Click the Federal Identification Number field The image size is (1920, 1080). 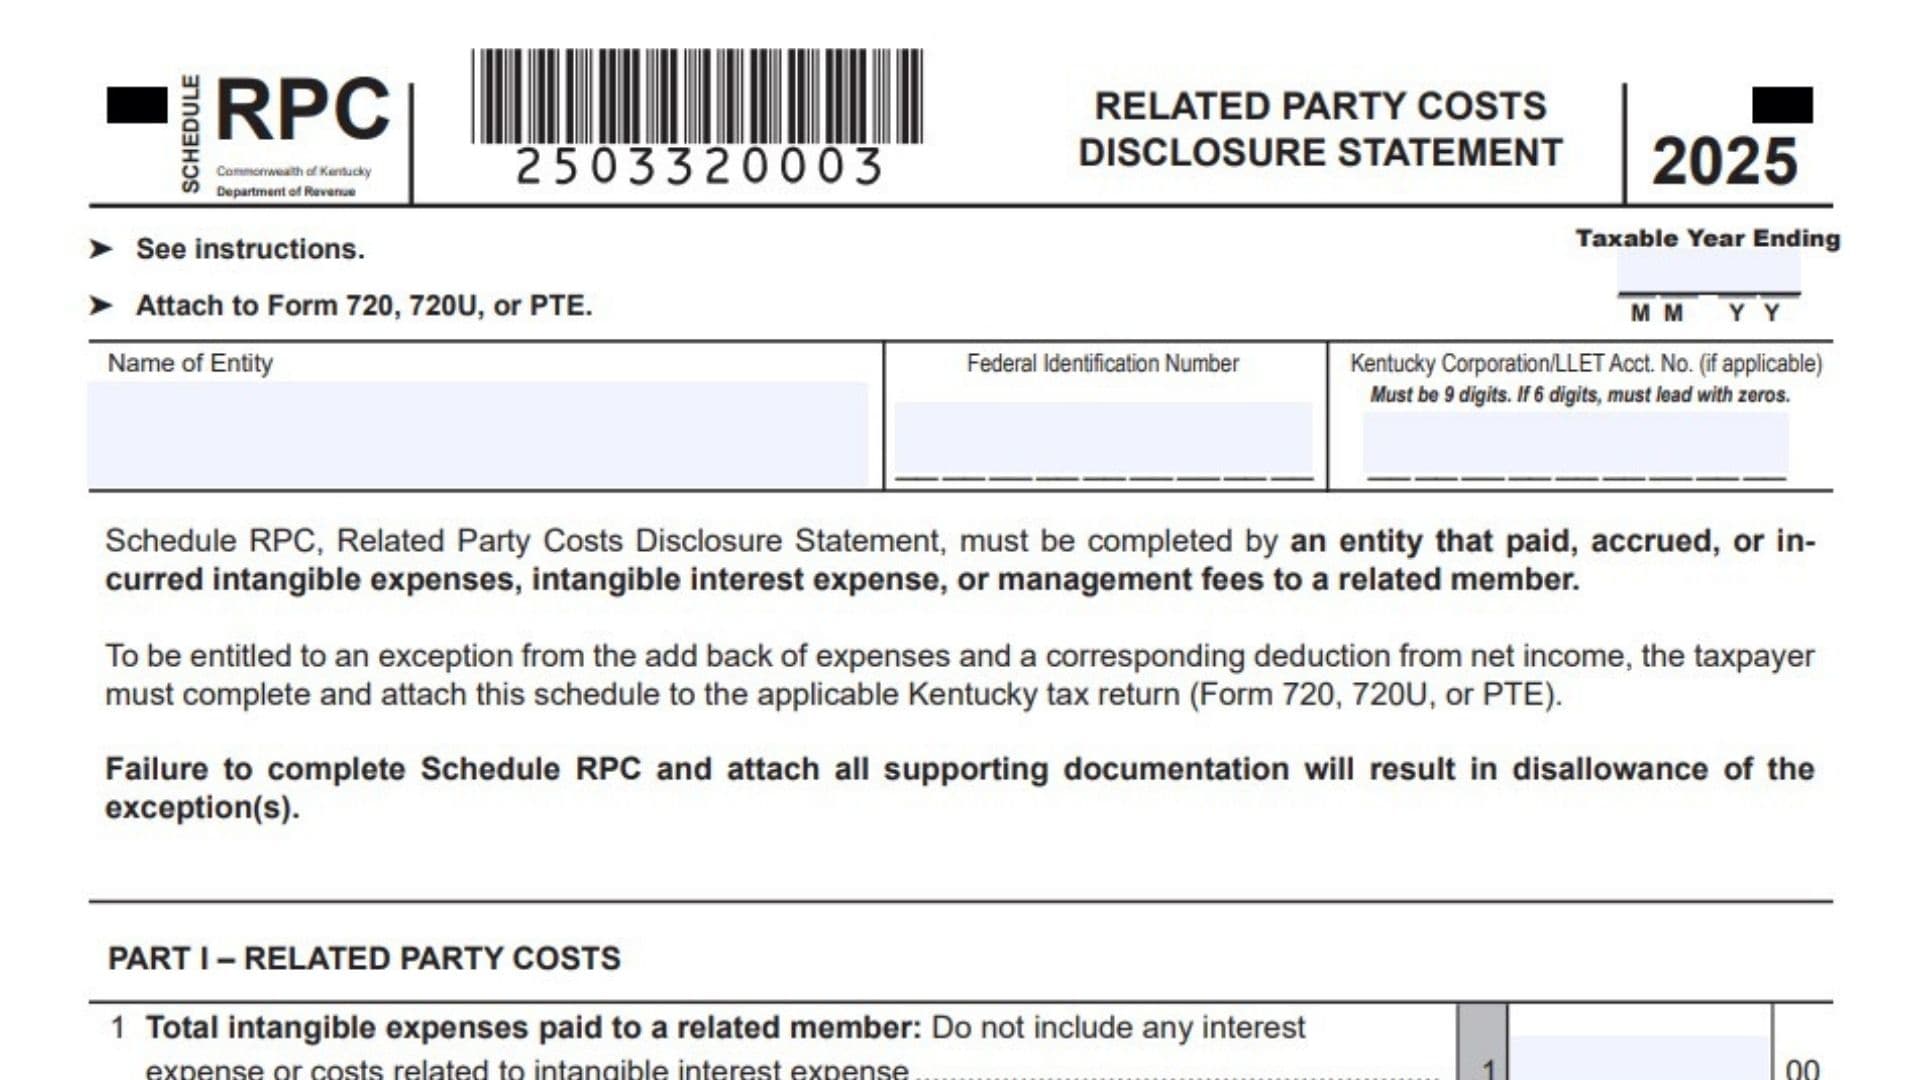click(1103, 438)
